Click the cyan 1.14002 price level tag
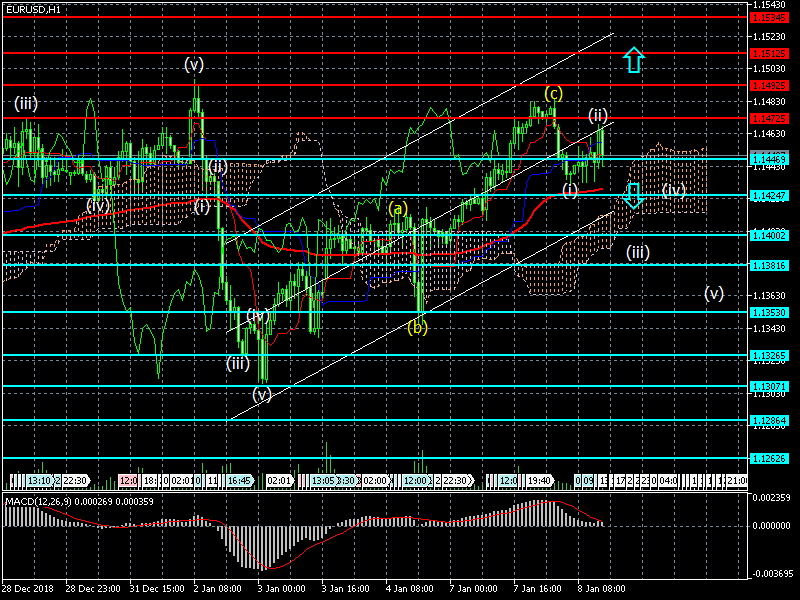This screenshot has width=800, height=600. pyautogui.click(x=769, y=235)
